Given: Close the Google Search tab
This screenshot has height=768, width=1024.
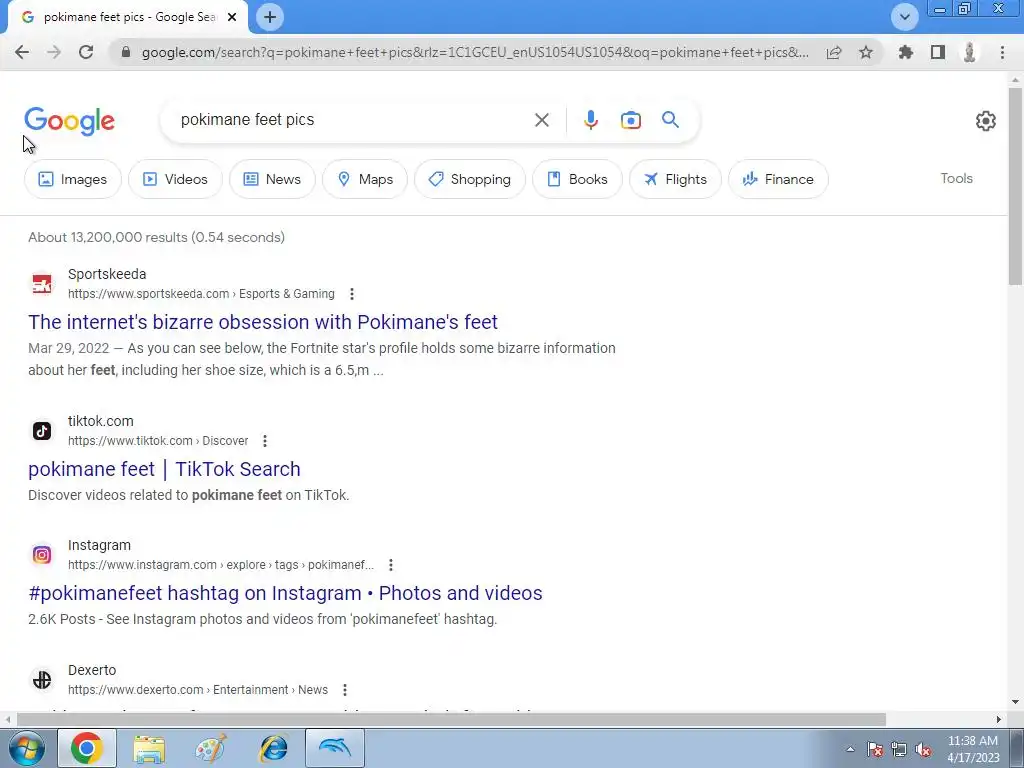Looking at the screenshot, I should pos(232,18).
